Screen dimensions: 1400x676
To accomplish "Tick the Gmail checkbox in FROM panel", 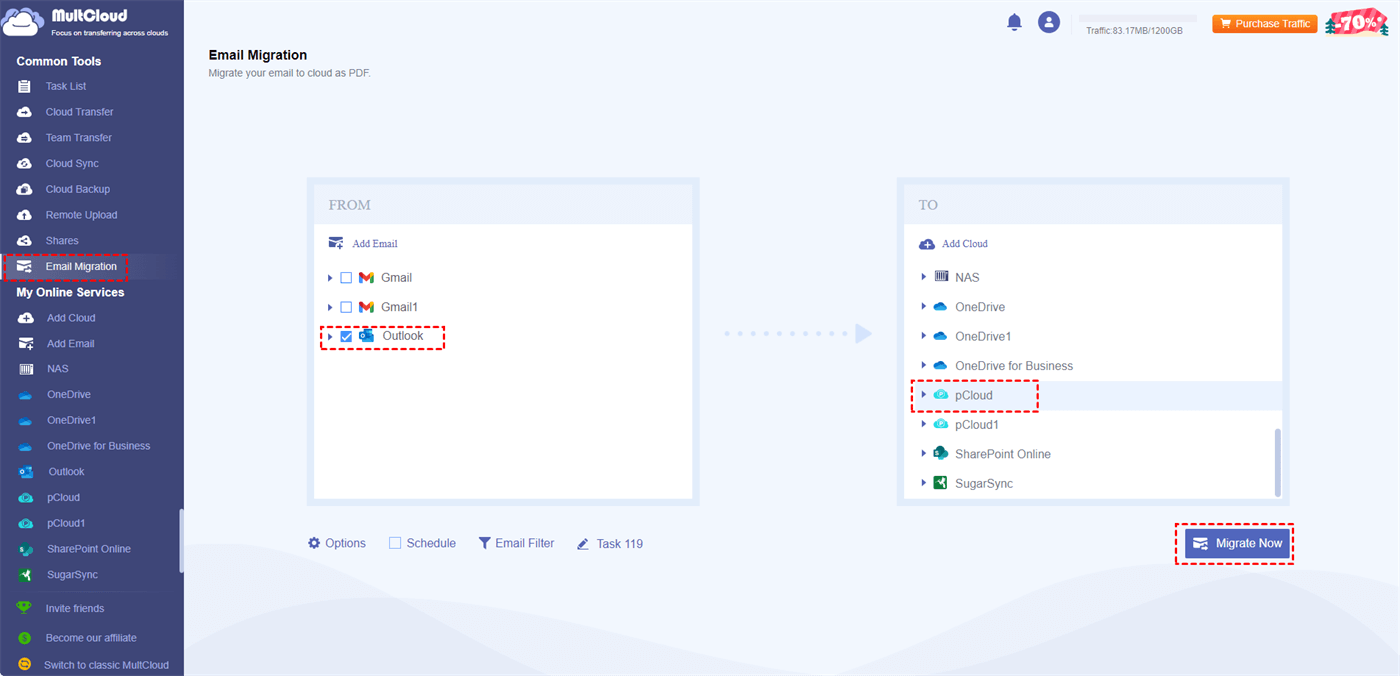I will (346, 278).
